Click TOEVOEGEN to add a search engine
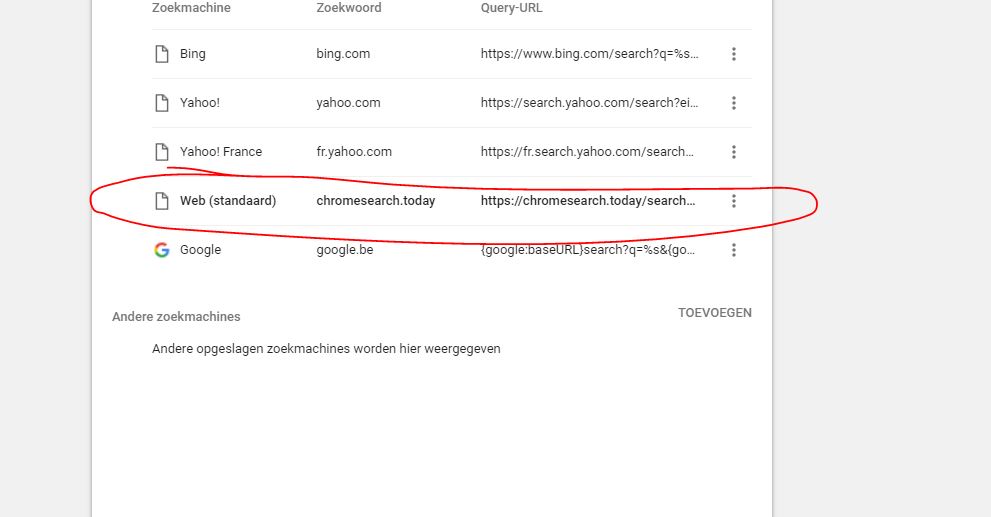The image size is (991, 517). (715, 313)
